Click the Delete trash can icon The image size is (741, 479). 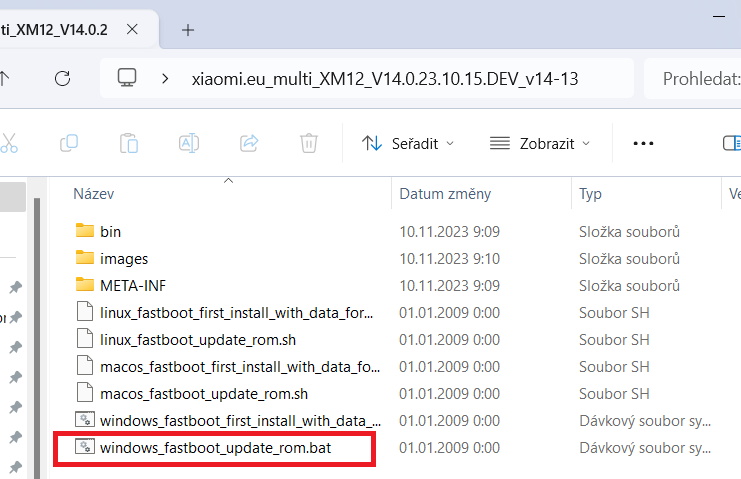pos(310,143)
